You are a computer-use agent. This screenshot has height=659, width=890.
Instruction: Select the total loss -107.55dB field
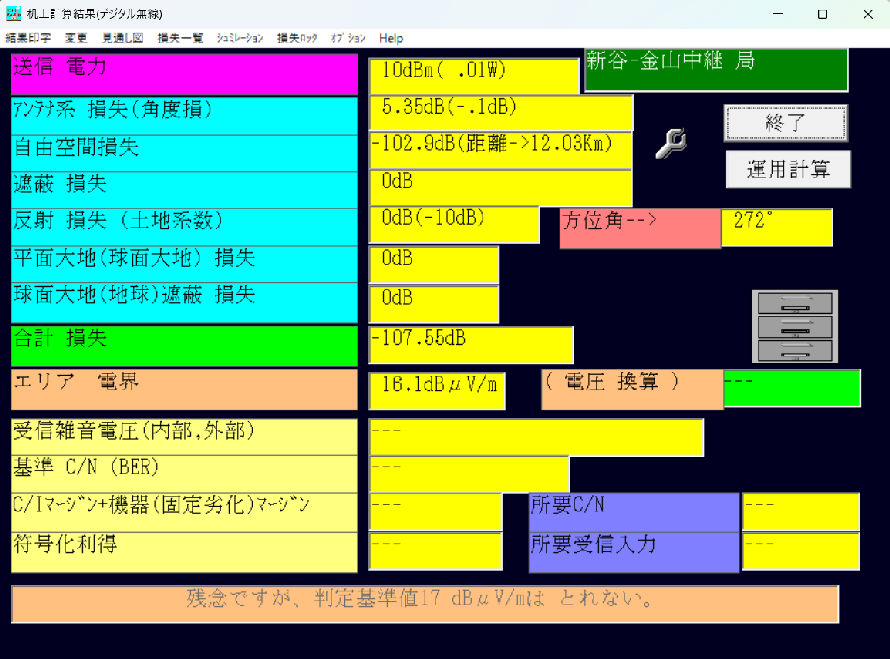click(471, 345)
